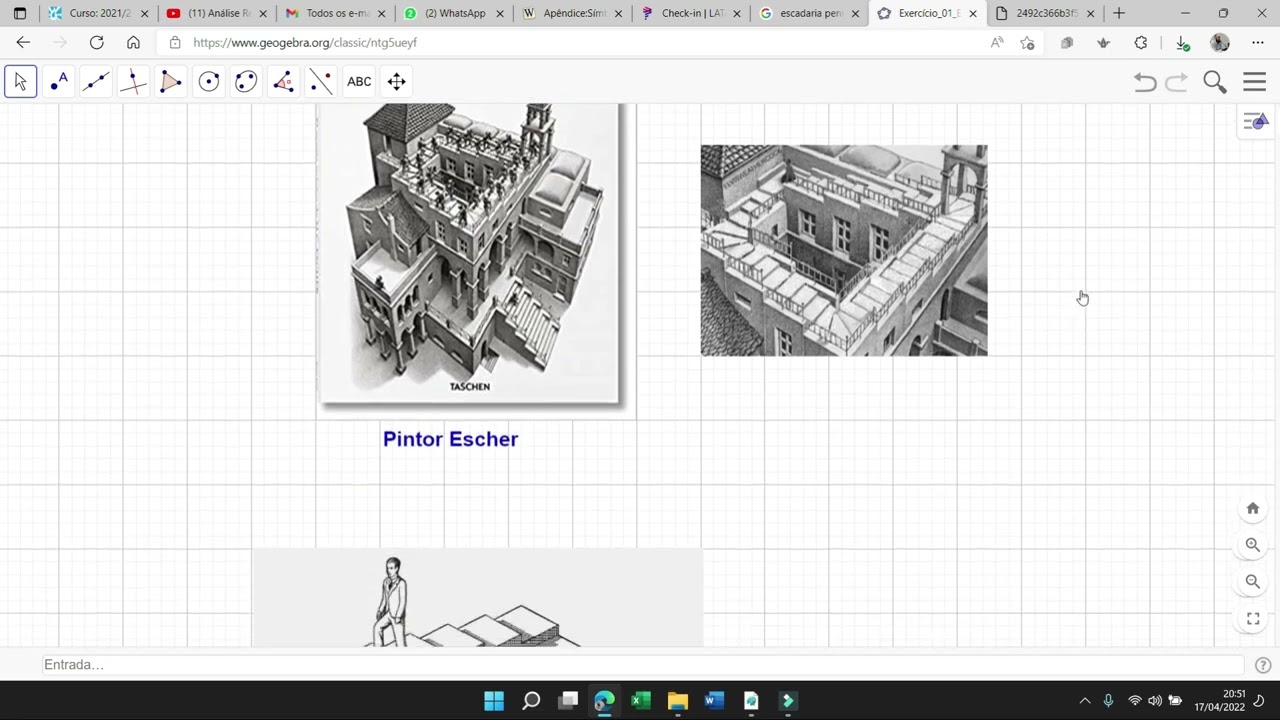Open the browser Collections icon
Viewport: 1280px width, 720px height.
click(1067, 43)
